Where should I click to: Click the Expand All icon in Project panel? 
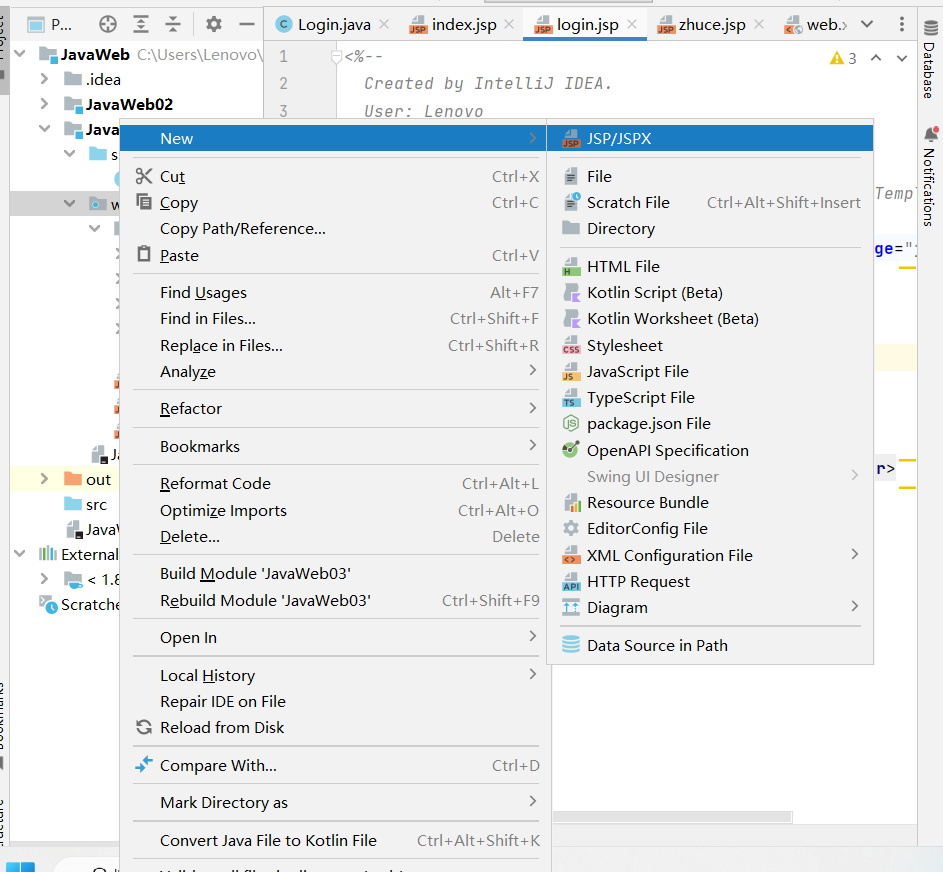pyautogui.click(x=141, y=24)
